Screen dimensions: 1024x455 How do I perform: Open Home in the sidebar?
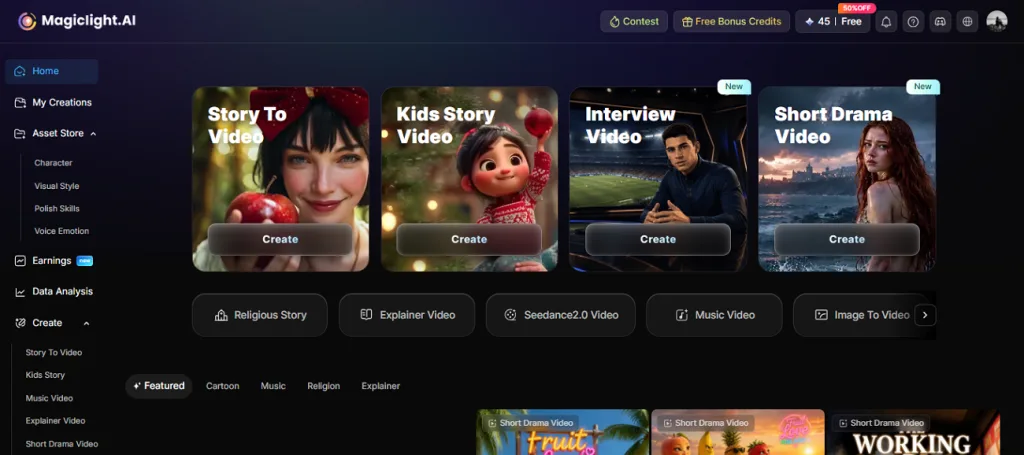(52, 71)
